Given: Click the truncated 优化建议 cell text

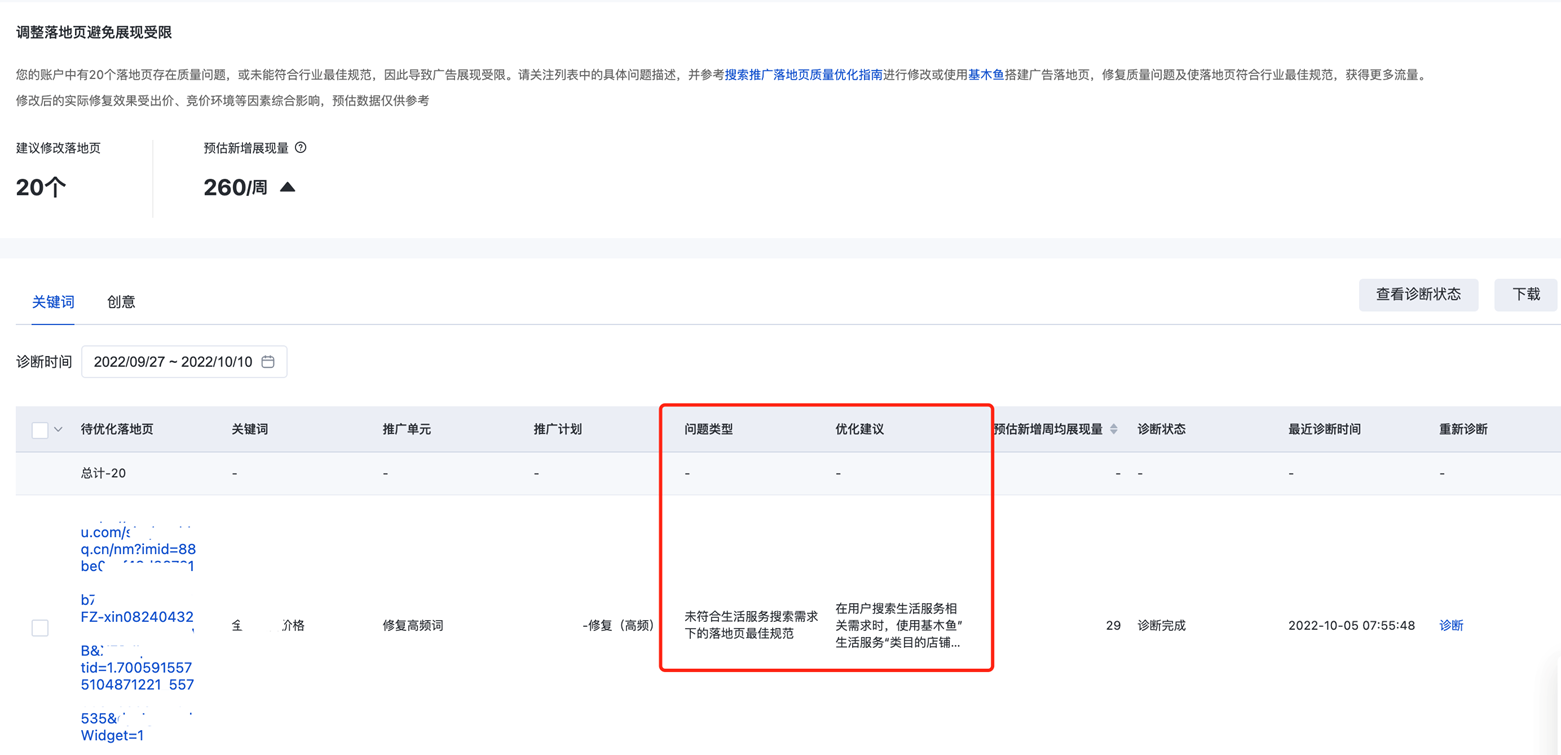Looking at the screenshot, I should click(898, 625).
